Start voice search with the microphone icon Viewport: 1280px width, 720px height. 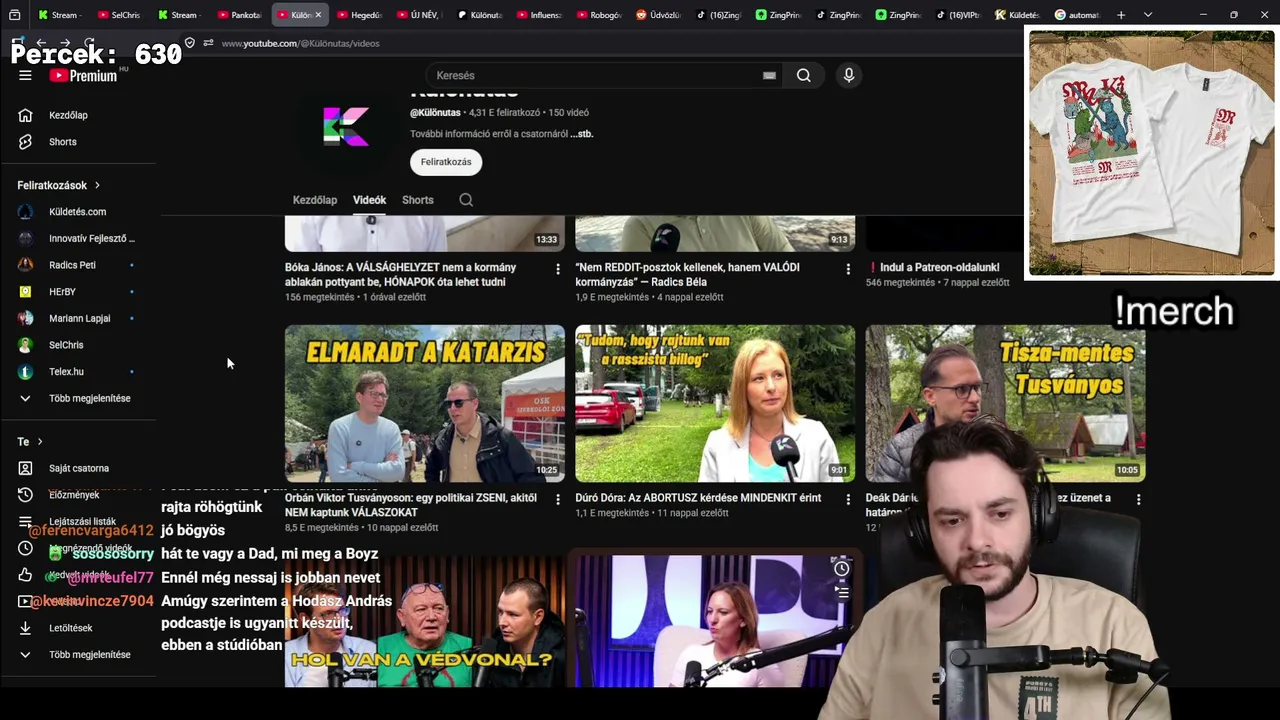tap(848, 76)
